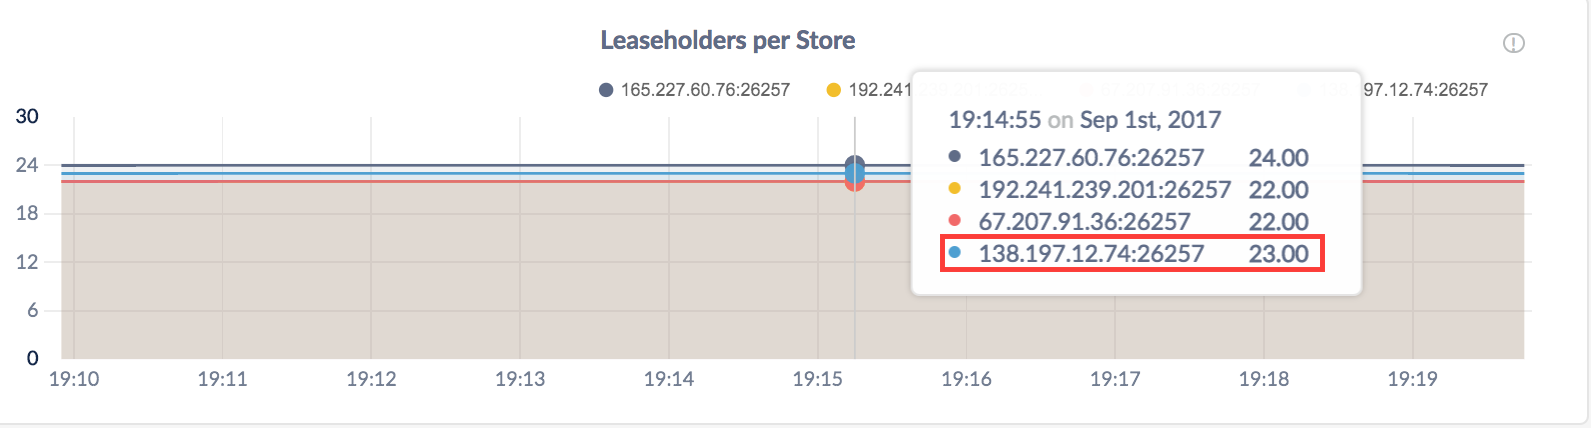
Task: Click the 12 y-axis label
Action: [x=27, y=262]
